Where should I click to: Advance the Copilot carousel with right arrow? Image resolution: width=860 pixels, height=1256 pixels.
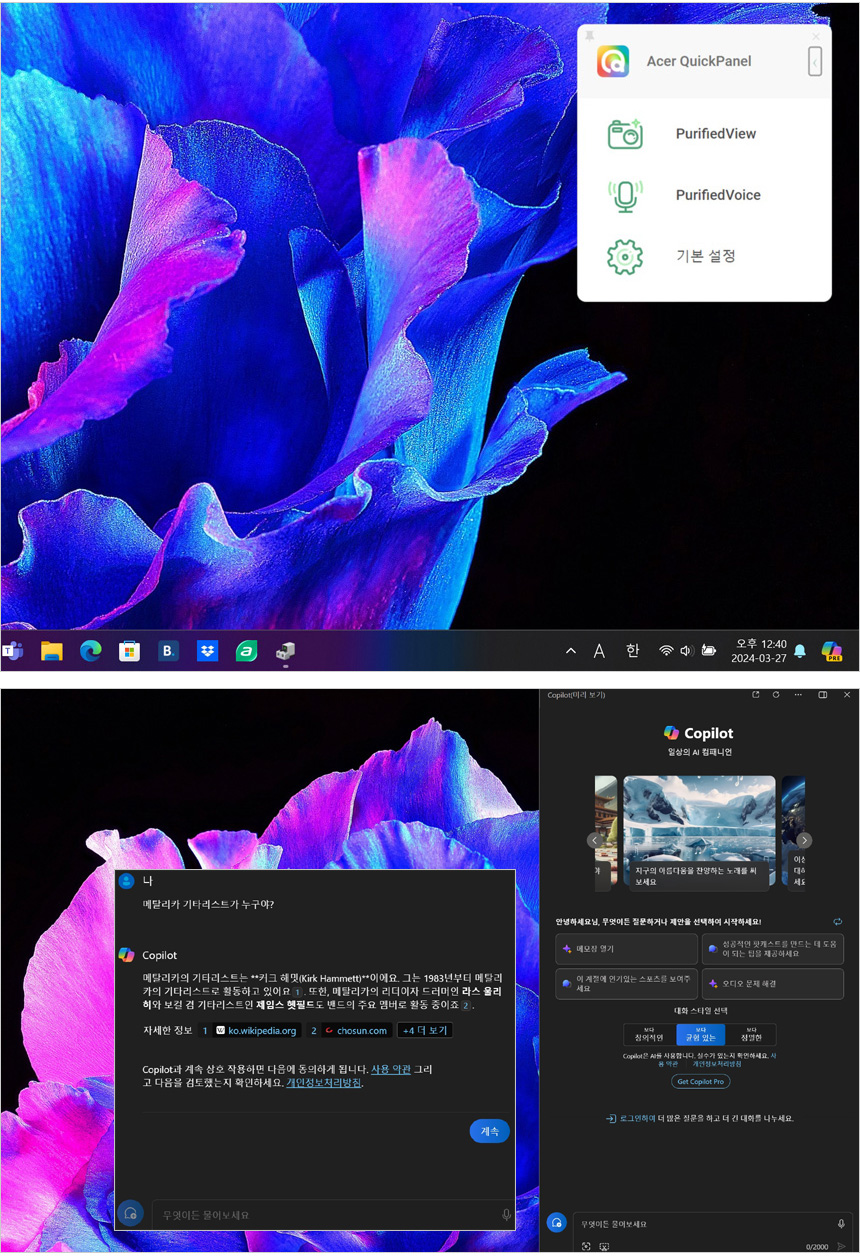click(x=804, y=840)
